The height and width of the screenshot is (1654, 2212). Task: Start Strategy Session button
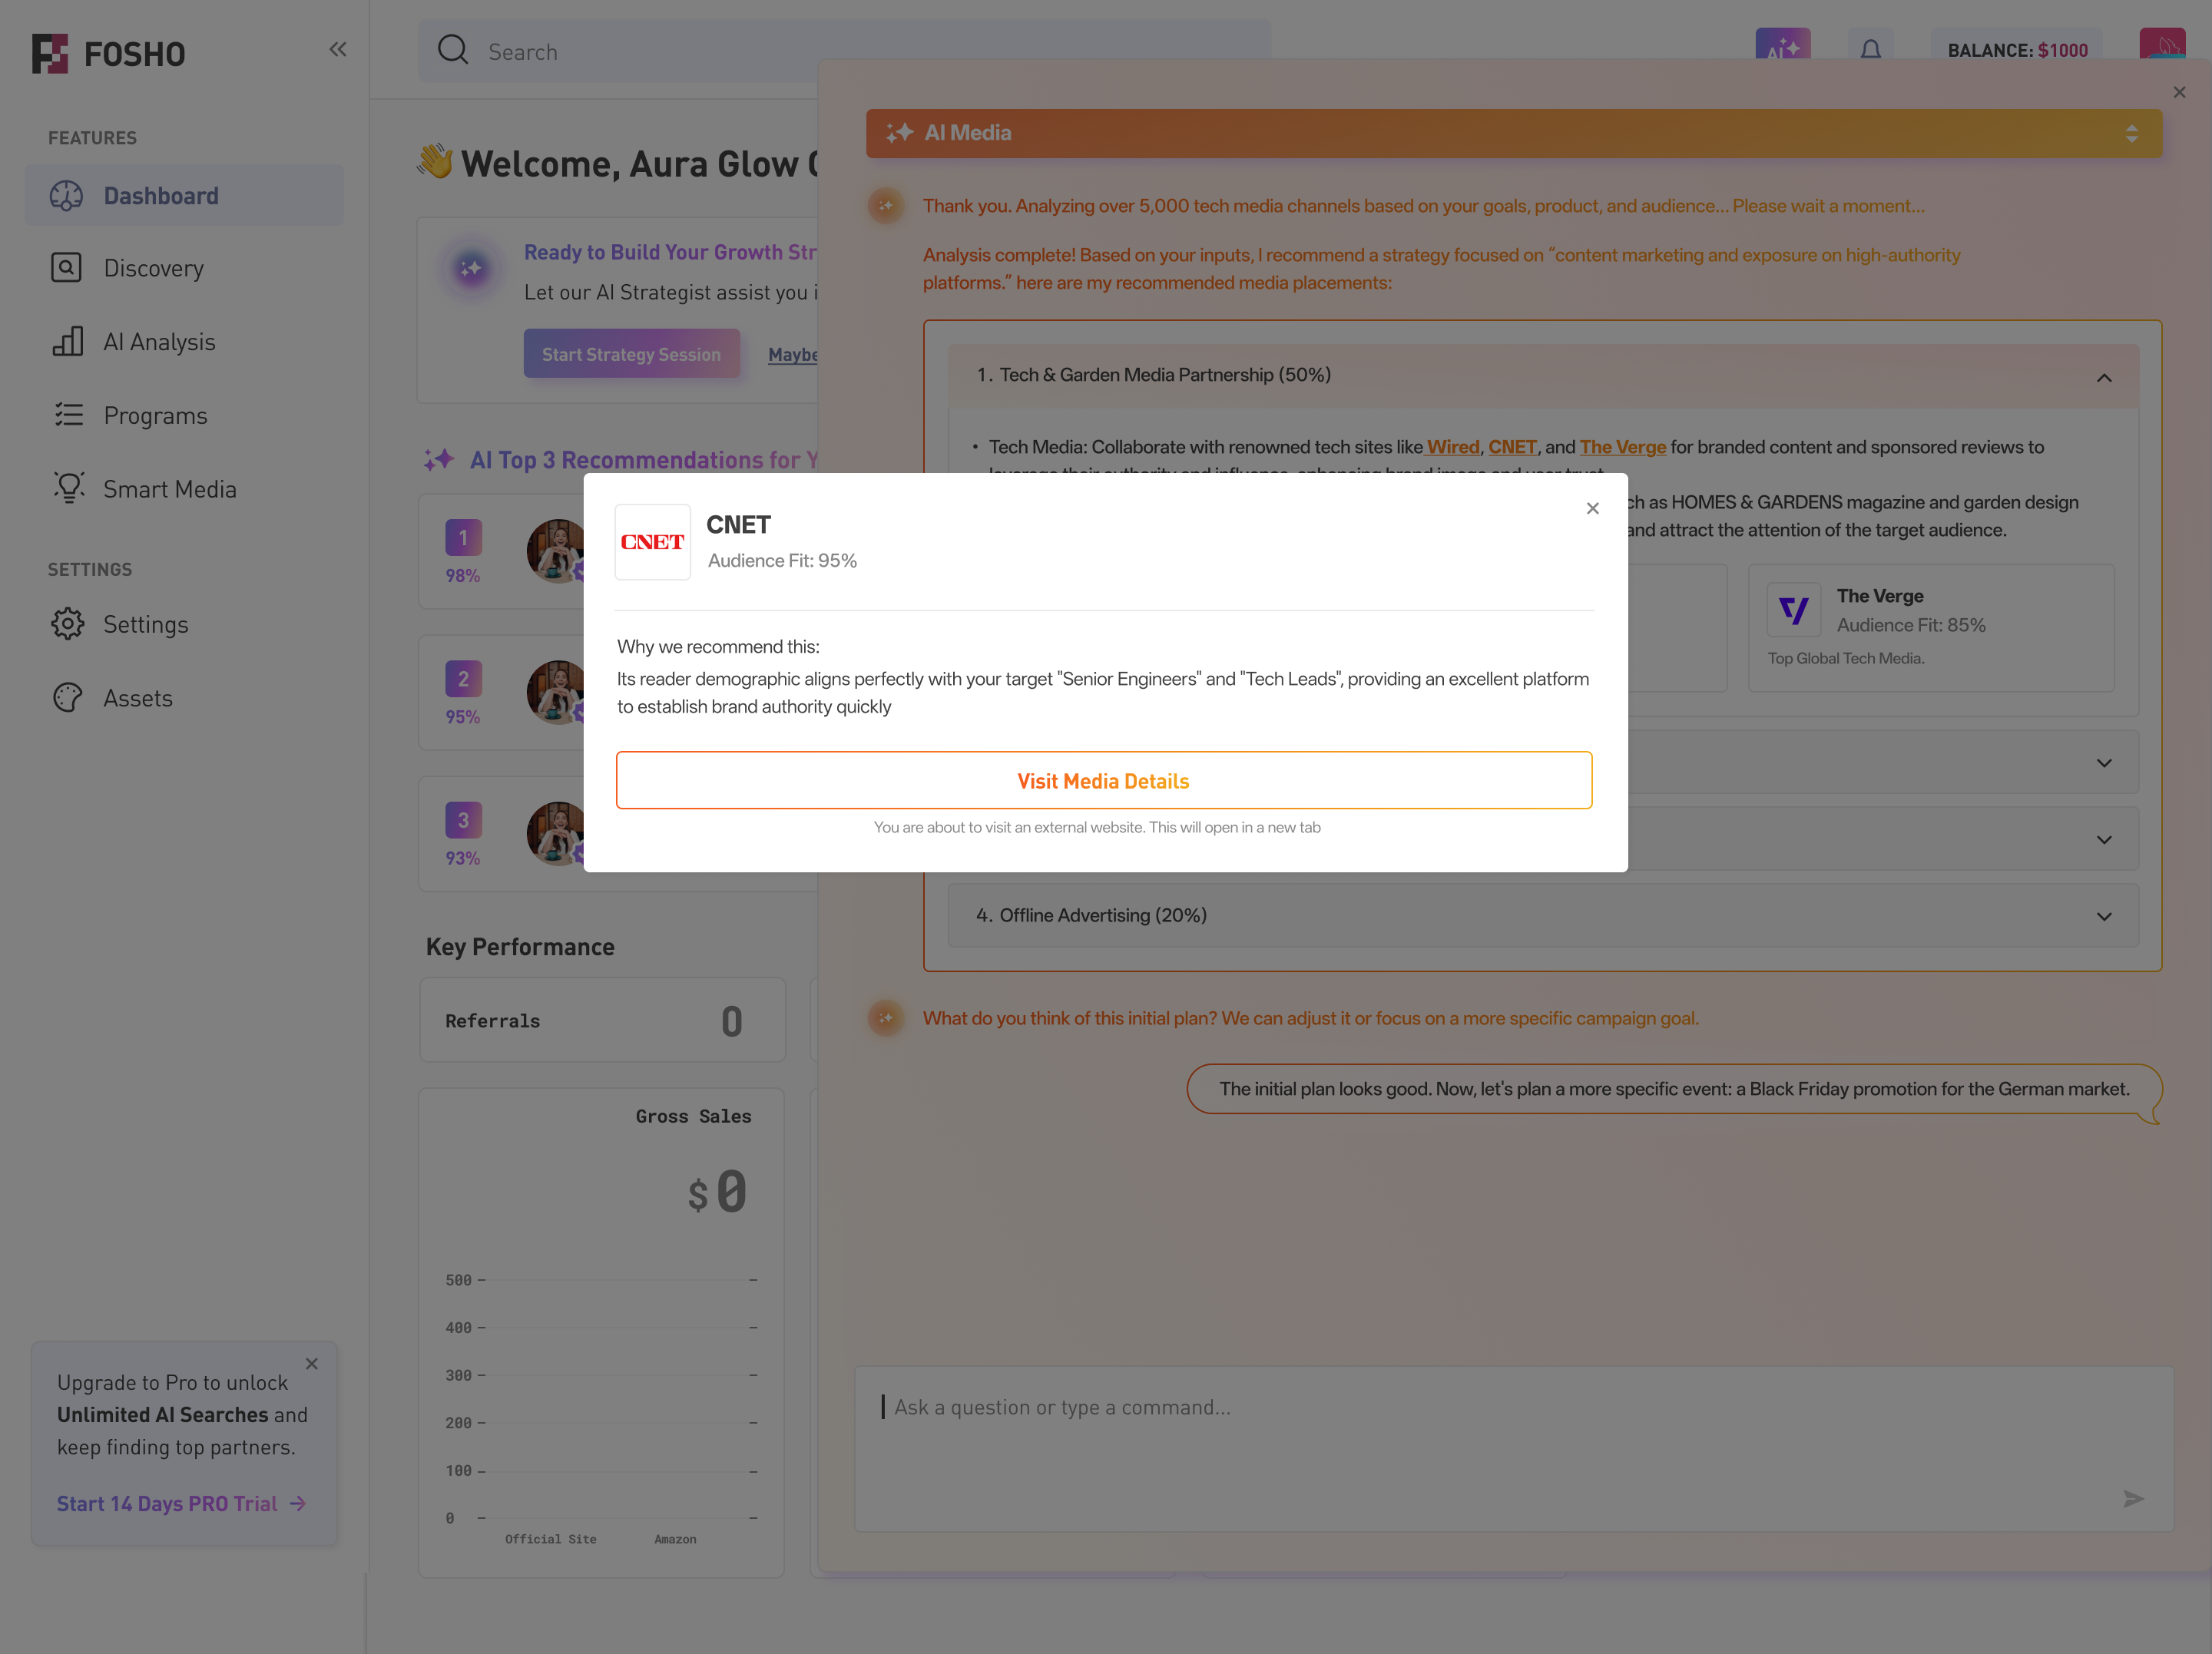[632, 354]
